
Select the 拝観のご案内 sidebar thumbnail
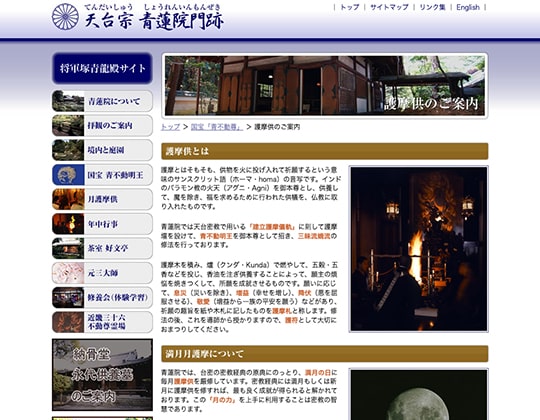[68, 126]
